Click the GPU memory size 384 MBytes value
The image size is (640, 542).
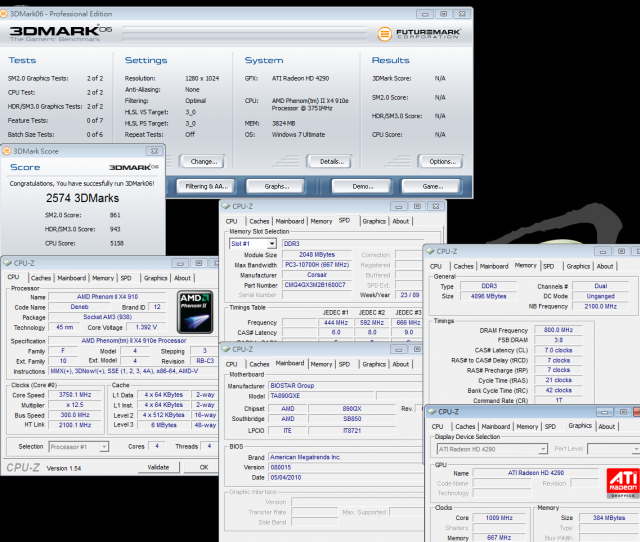coord(609,518)
